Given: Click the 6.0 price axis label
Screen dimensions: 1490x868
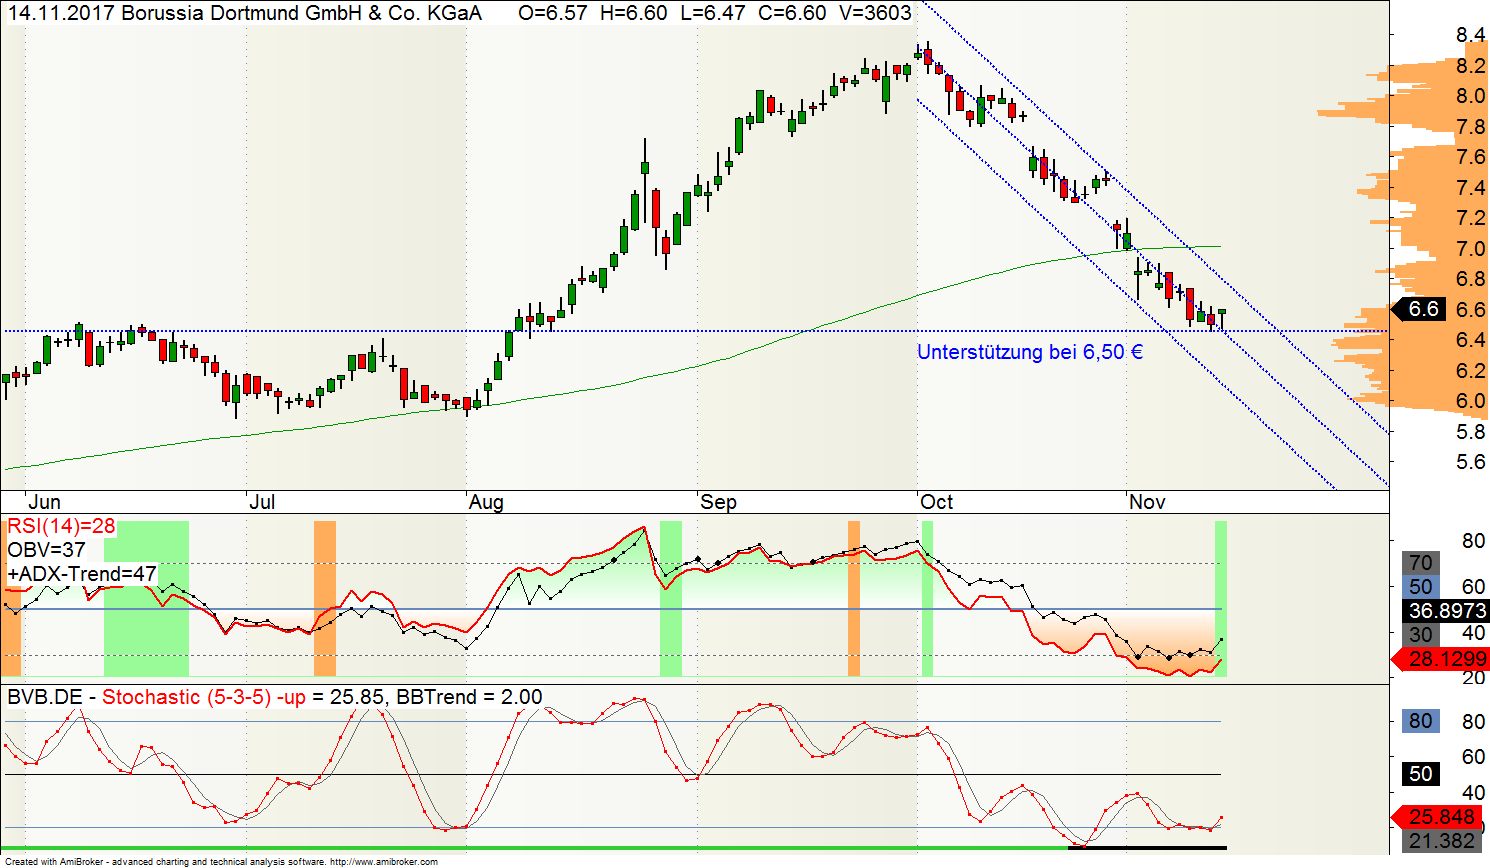Looking at the screenshot, I should (x=1470, y=401).
